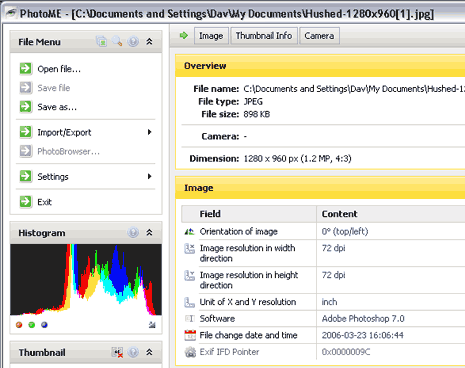Switch to the Image tab
This screenshot has height=368, width=465.
(211, 36)
